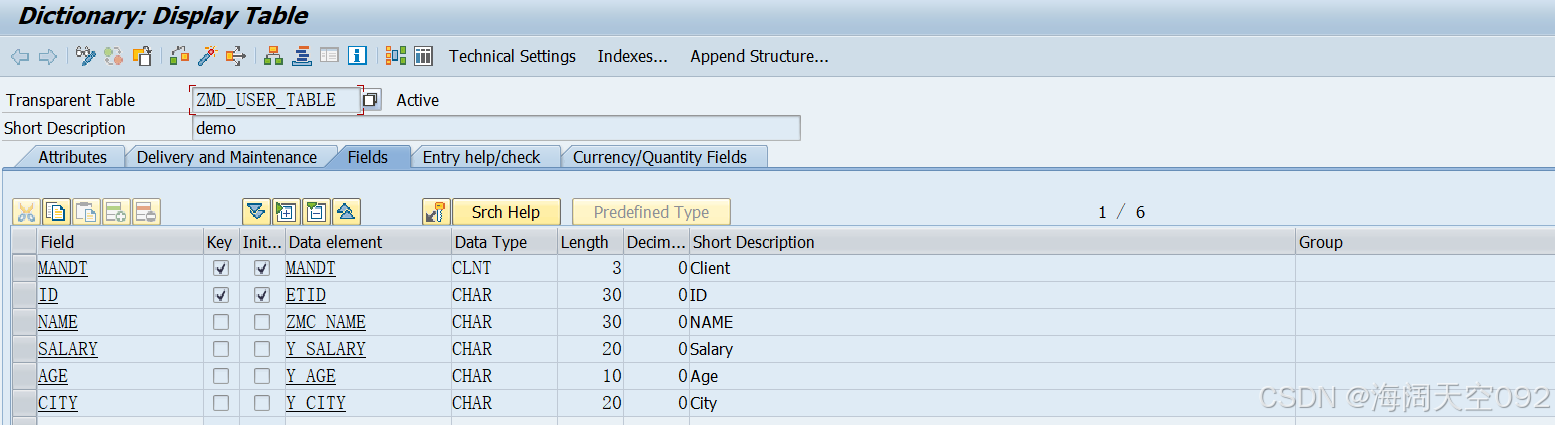Screen dimensions: 1555x425
Task: Click the Predefined Type button
Action: (651, 212)
